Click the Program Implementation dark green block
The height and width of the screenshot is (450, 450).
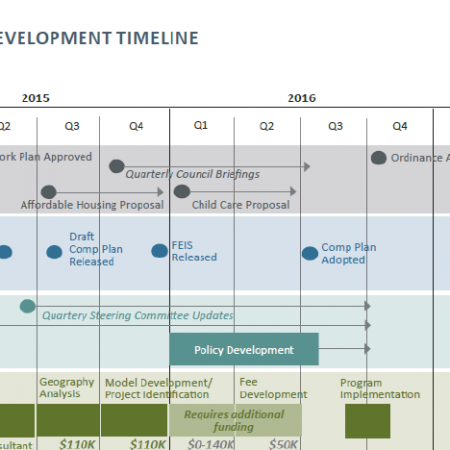367,421
